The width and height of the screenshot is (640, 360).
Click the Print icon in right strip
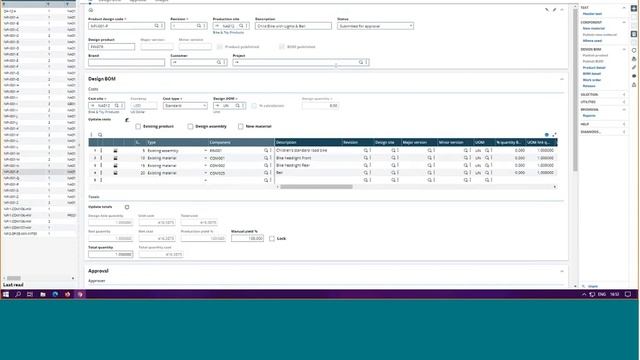(x=634, y=59)
